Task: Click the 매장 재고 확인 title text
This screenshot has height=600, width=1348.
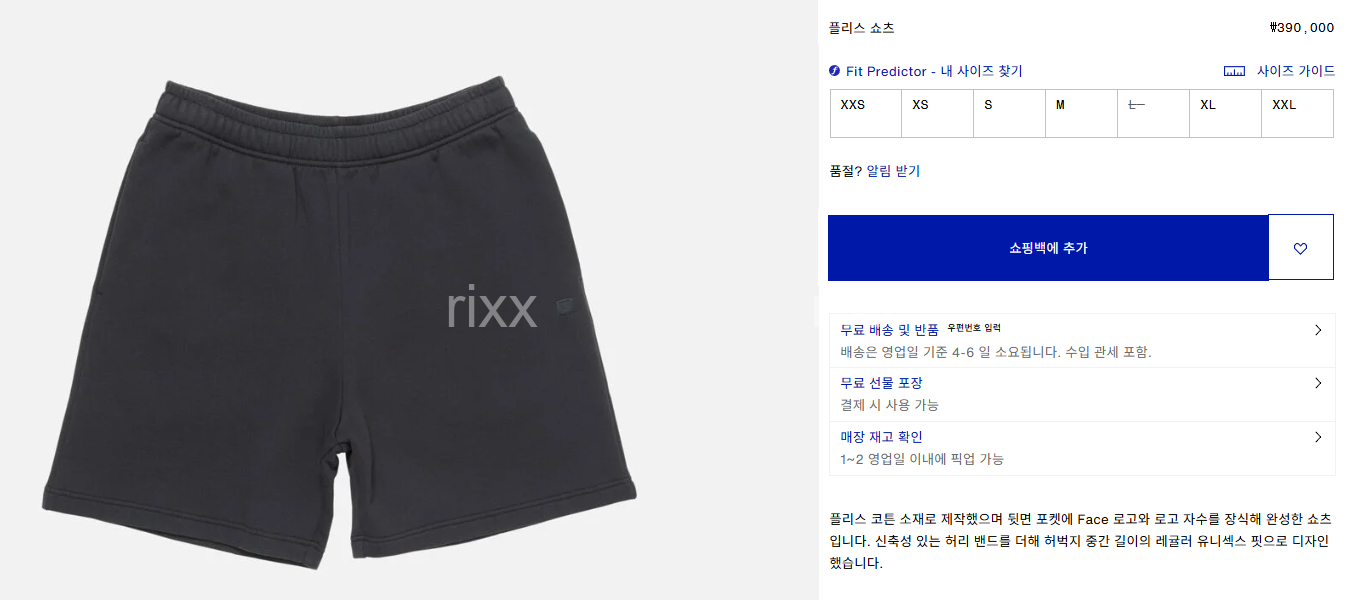Action: pos(881,437)
